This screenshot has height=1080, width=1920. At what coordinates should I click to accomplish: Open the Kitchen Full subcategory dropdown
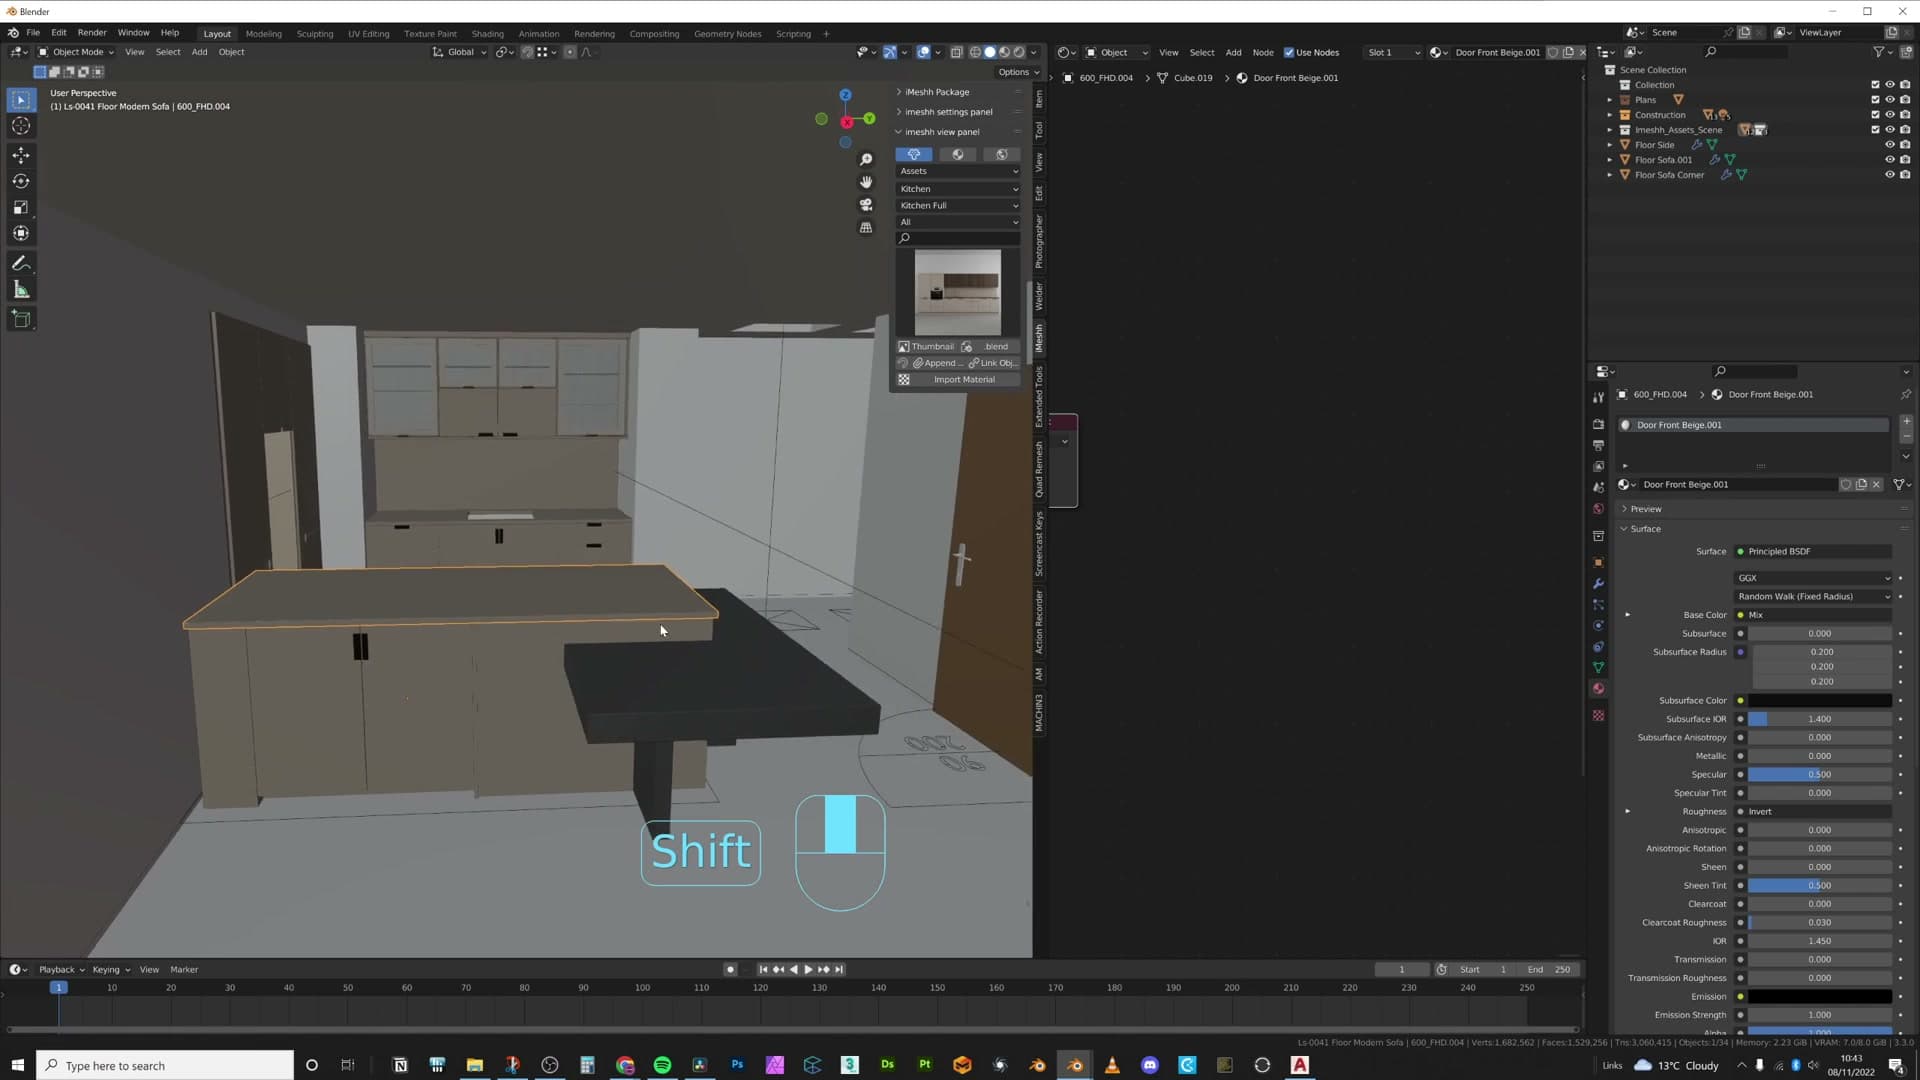coord(958,206)
